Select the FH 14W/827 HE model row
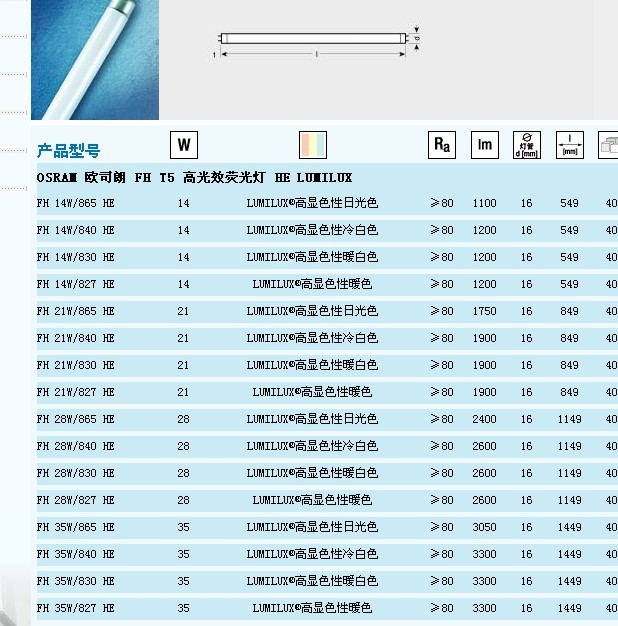The width and height of the screenshot is (618, 626). click(x=76, y=284)
